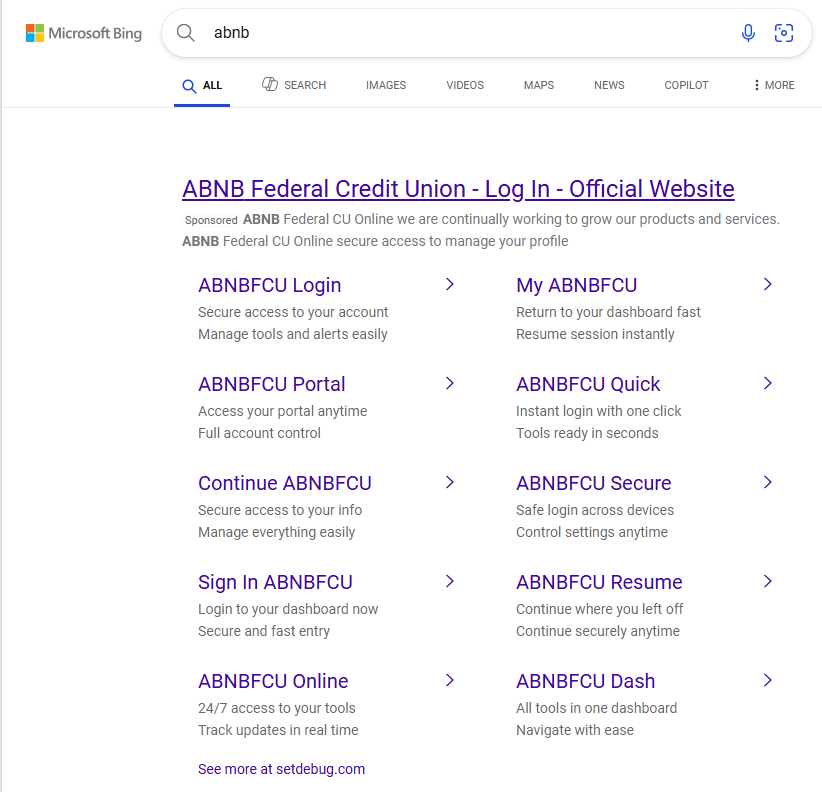The width and height of the screenshot is (822, 792).
Task: Click the text "Secure and fast entry"
Action: (x=264, y=632)
